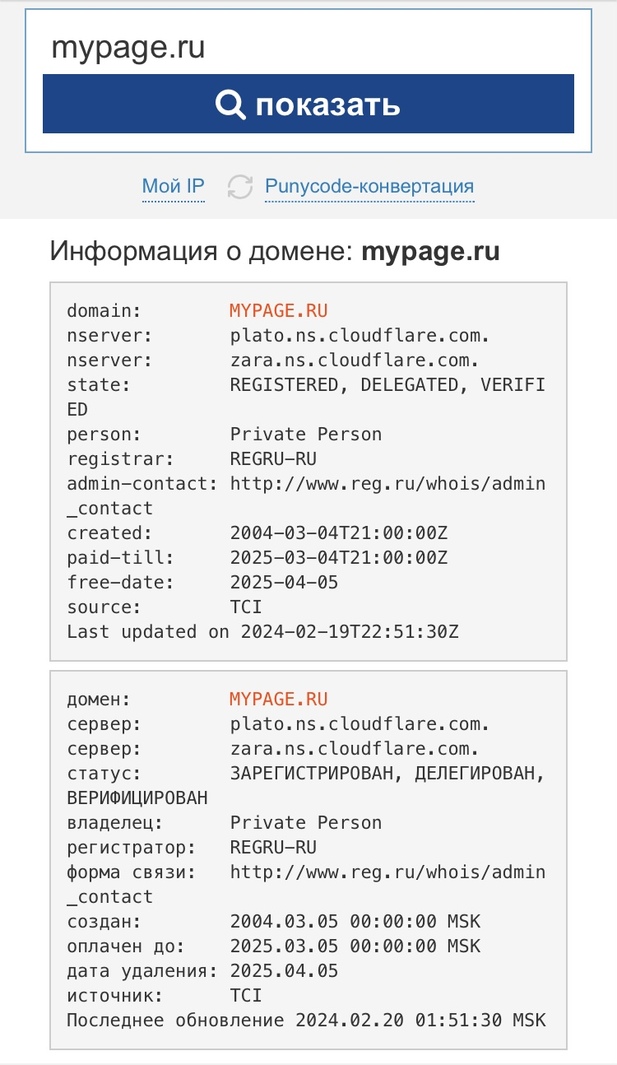Click the Последнее обновление timestamp line
Viewport: 617px width, 1065px height.
coord(306,1020)
